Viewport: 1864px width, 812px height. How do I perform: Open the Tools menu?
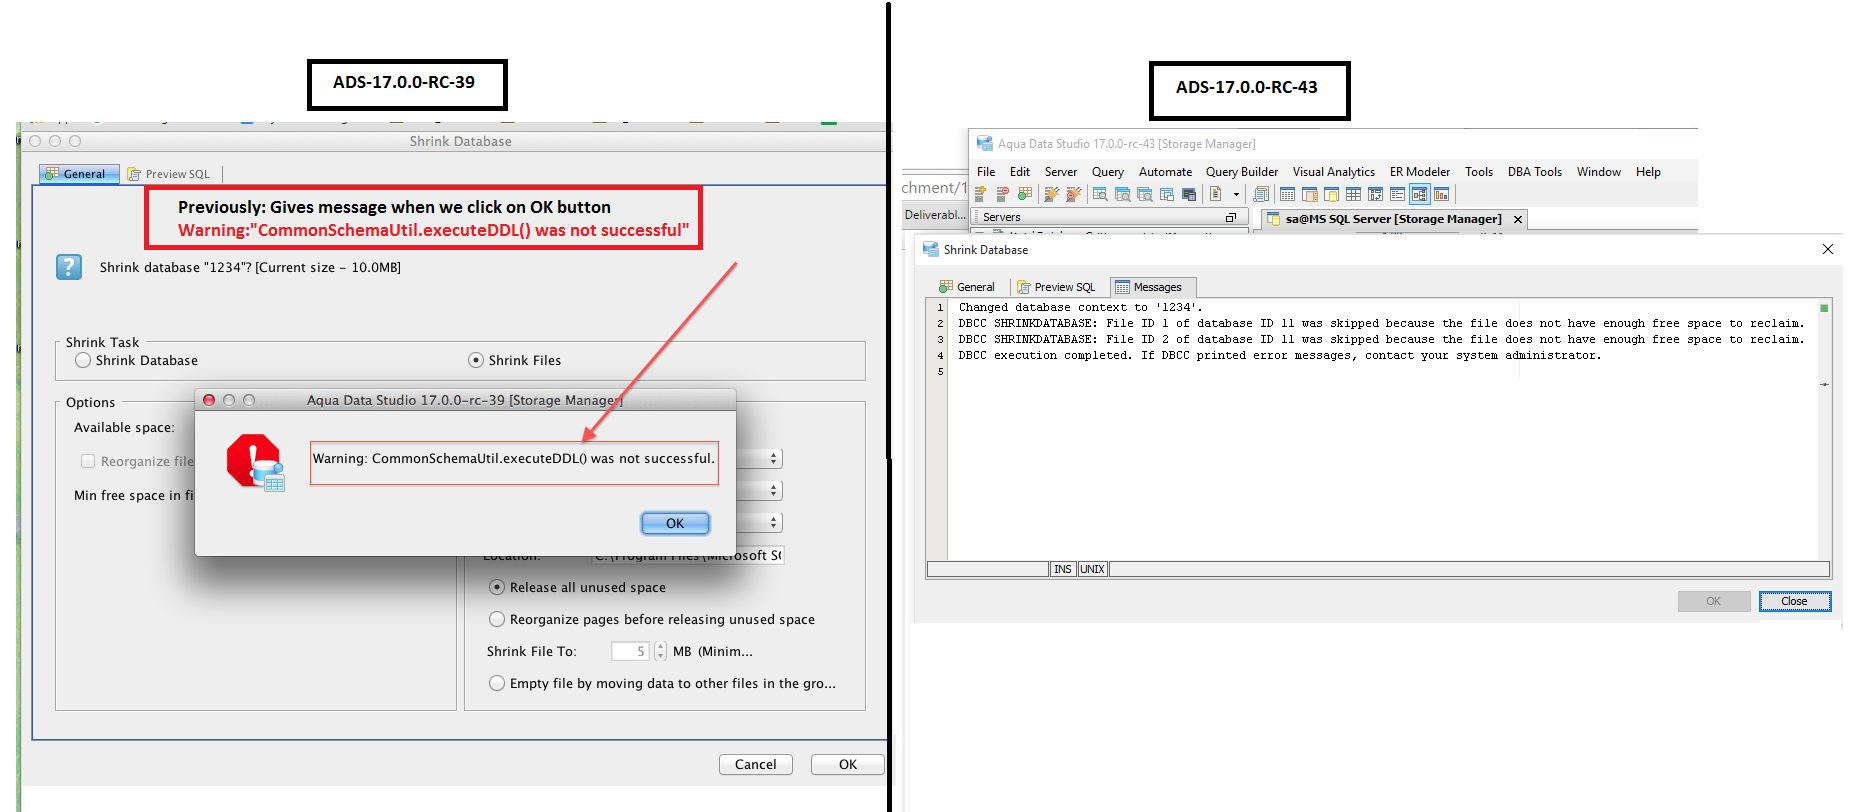pos(1479,172)
